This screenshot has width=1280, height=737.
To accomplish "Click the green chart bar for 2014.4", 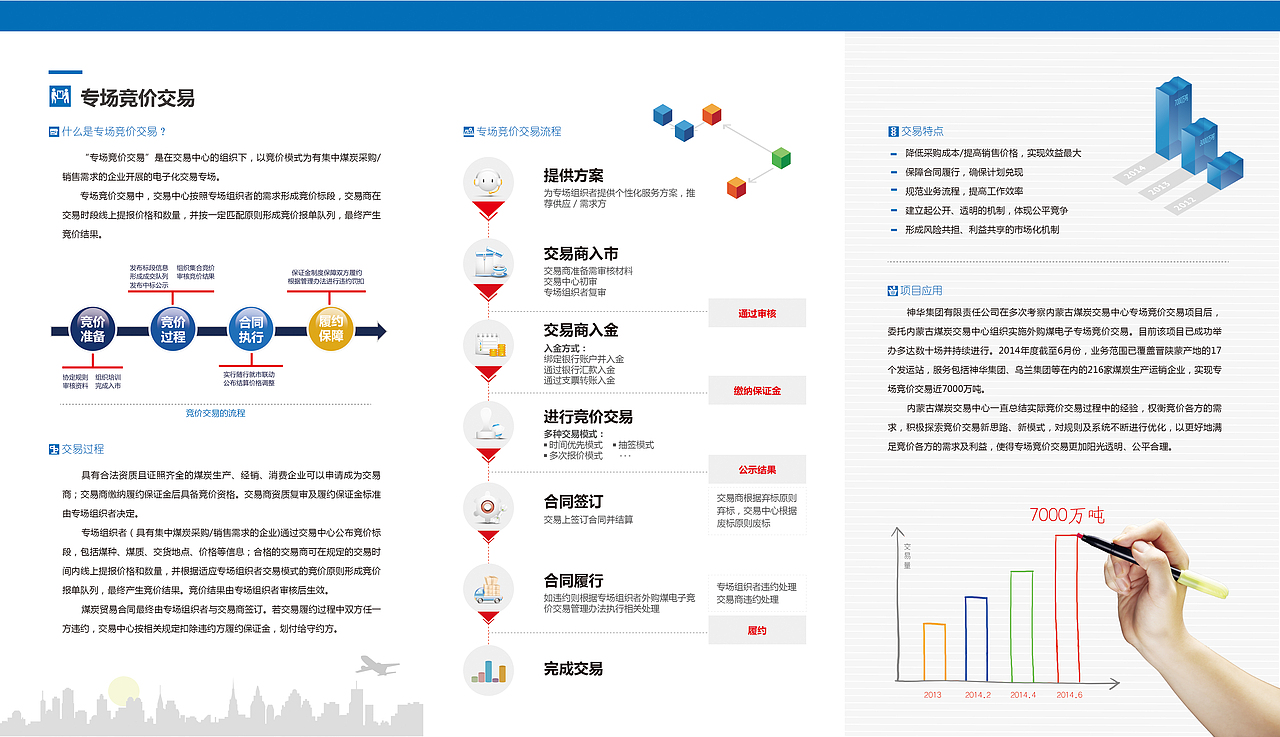I will 1022,625.
